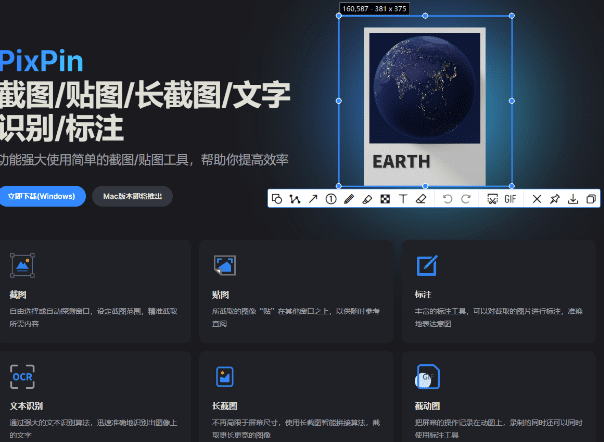Start long screenshot capture
This screenshot has width=604, height=442.
click(492, 199)
